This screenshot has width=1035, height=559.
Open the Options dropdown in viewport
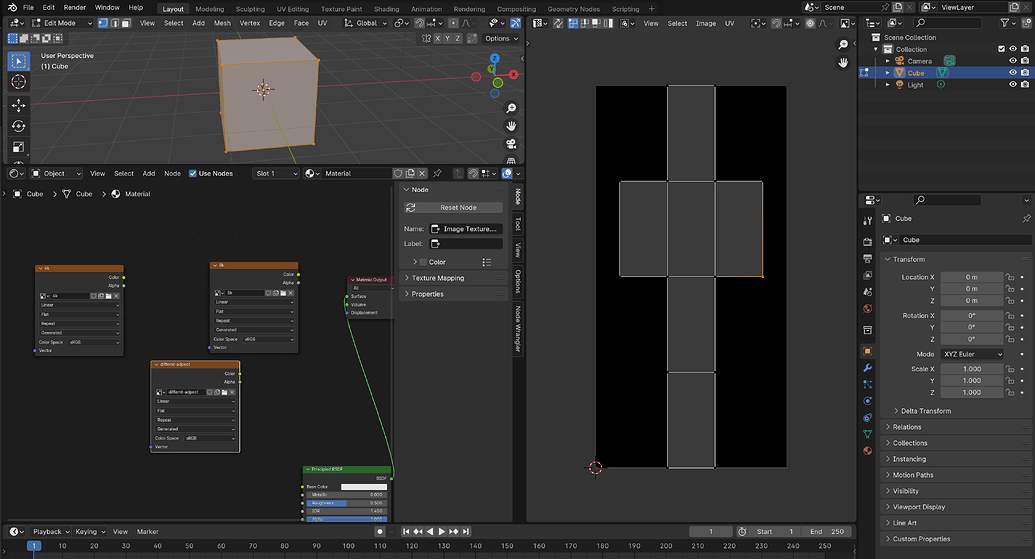(x=502, y=38)
